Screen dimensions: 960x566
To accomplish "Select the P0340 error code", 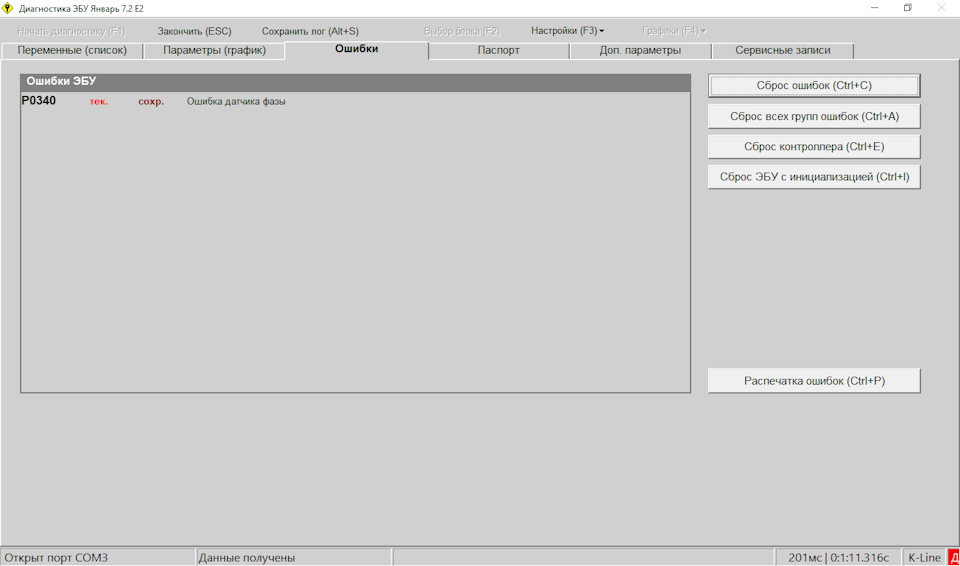I will click(x=39, y=101).
